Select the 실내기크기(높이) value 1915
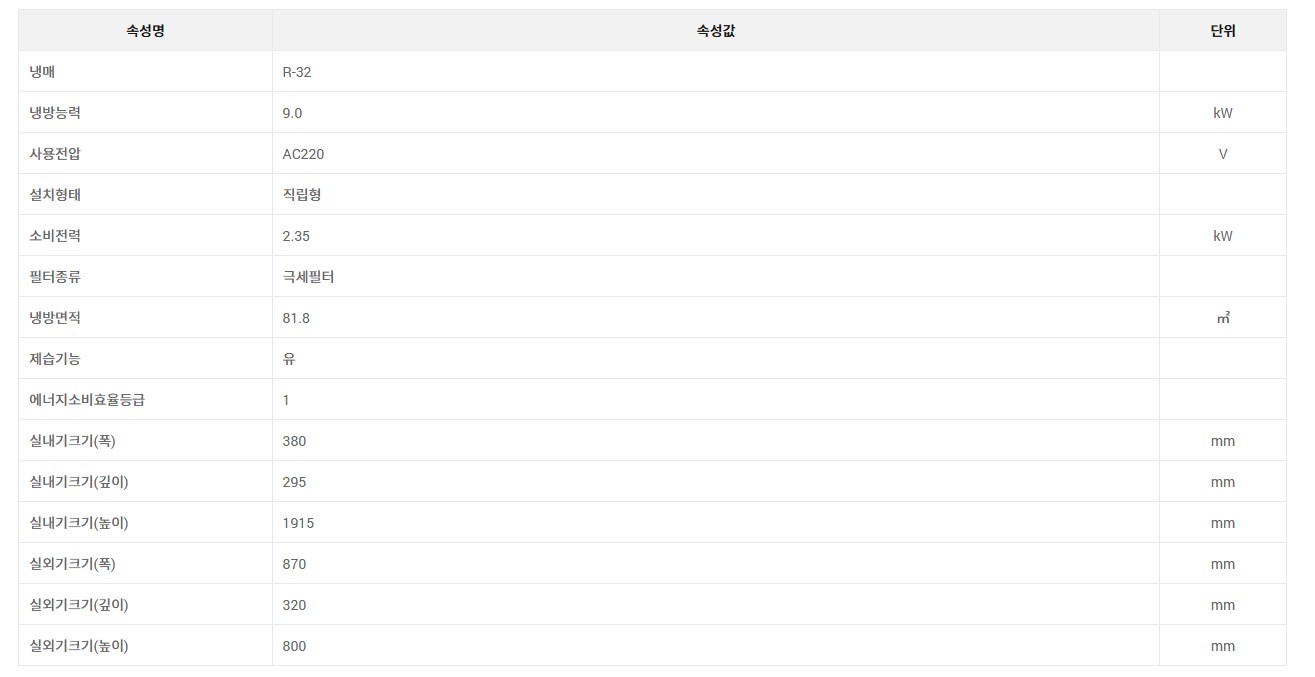 299,523
